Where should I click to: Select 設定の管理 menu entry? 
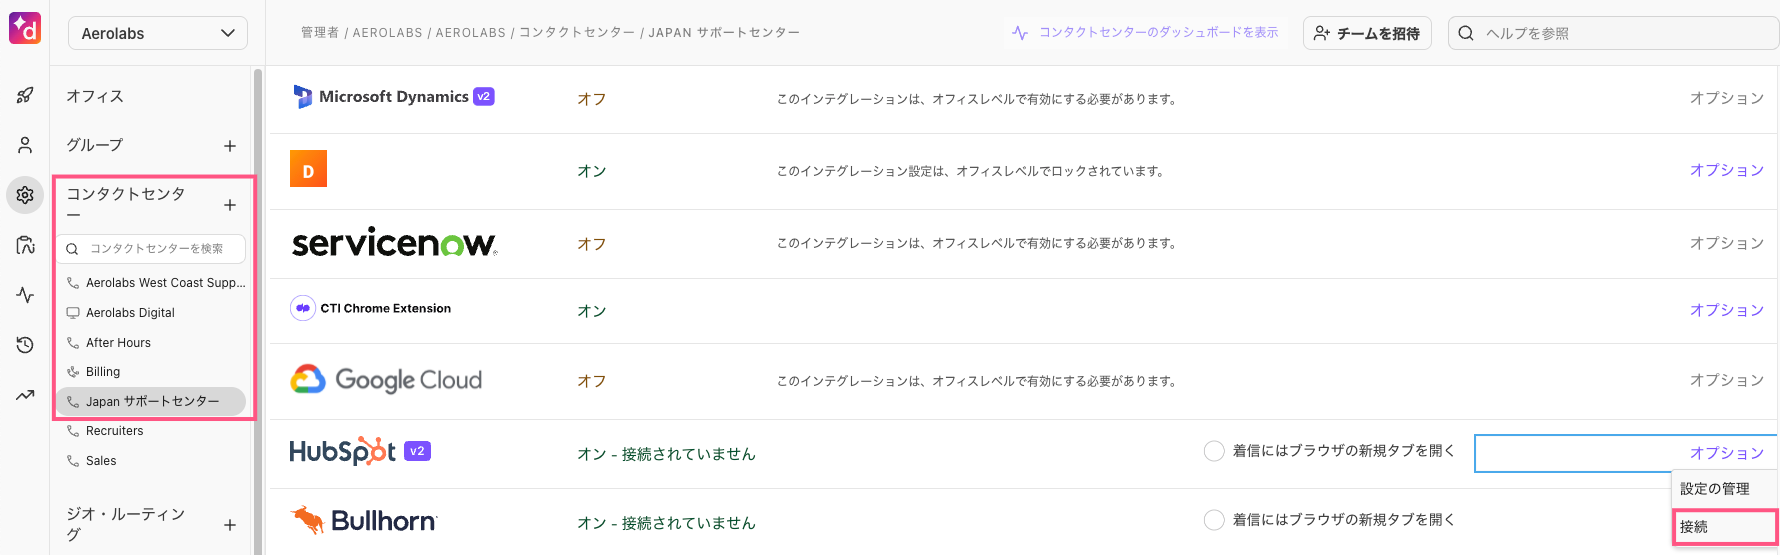(x=1725, y=489)
